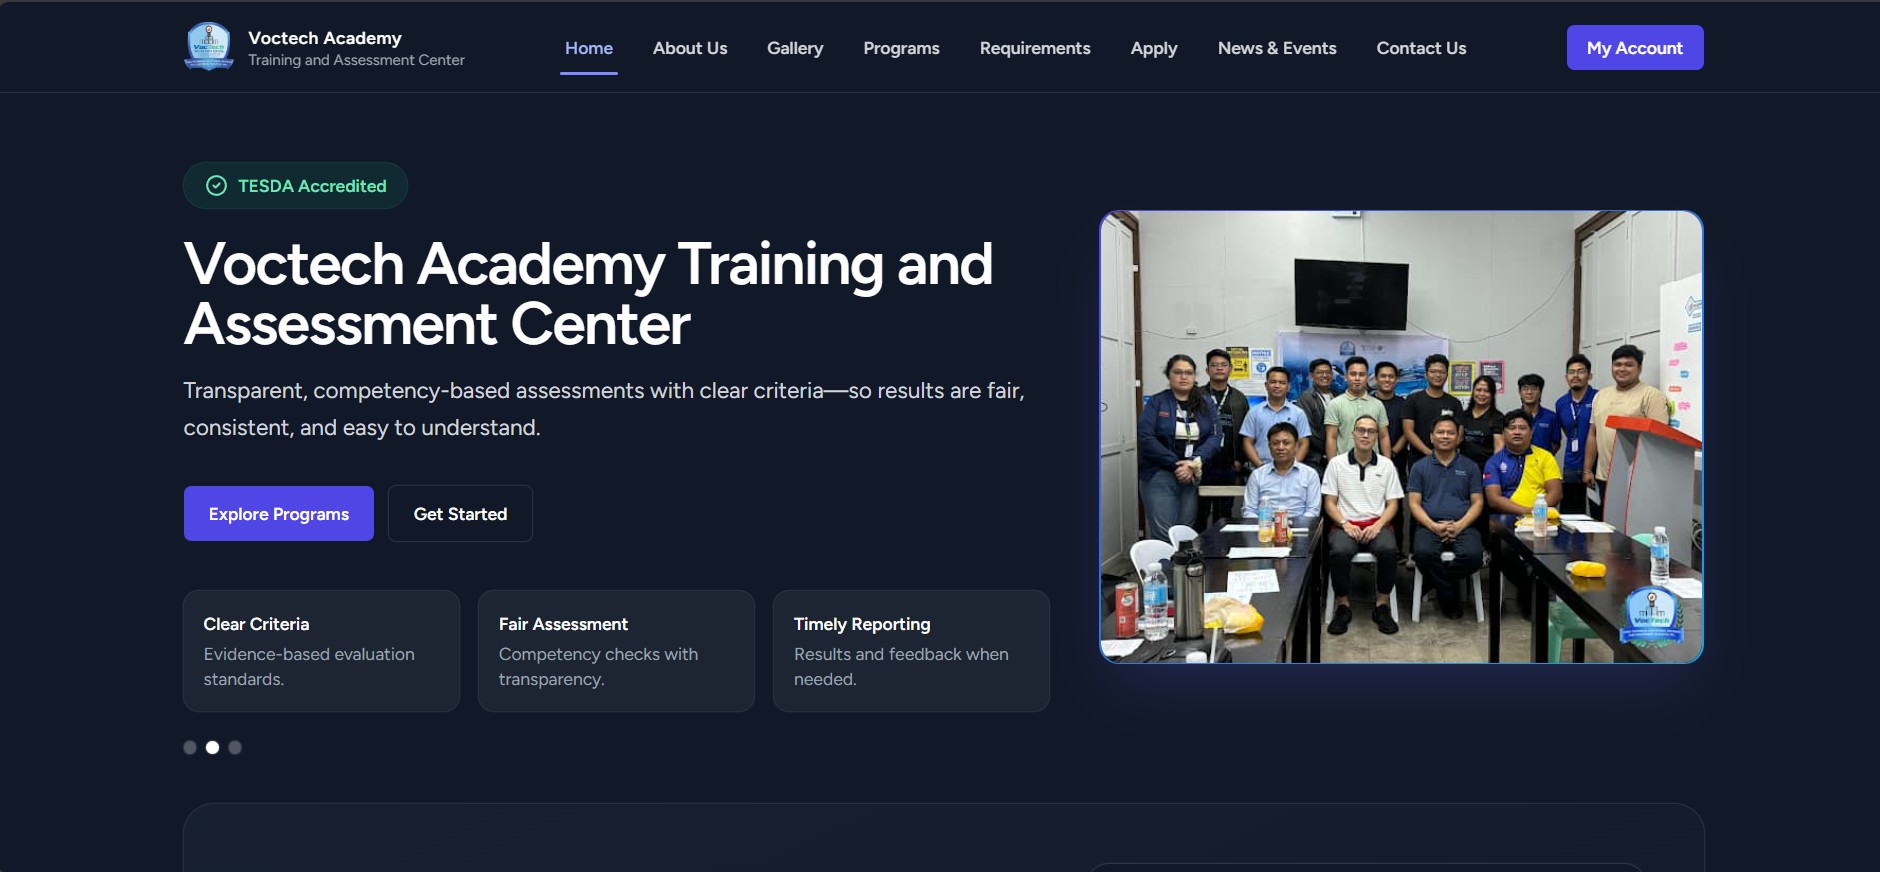Viewport: 1880px width, 872px height.
Task: Select the Timely Reporting card
Action: pyautogui.click(x=910, y=650)
